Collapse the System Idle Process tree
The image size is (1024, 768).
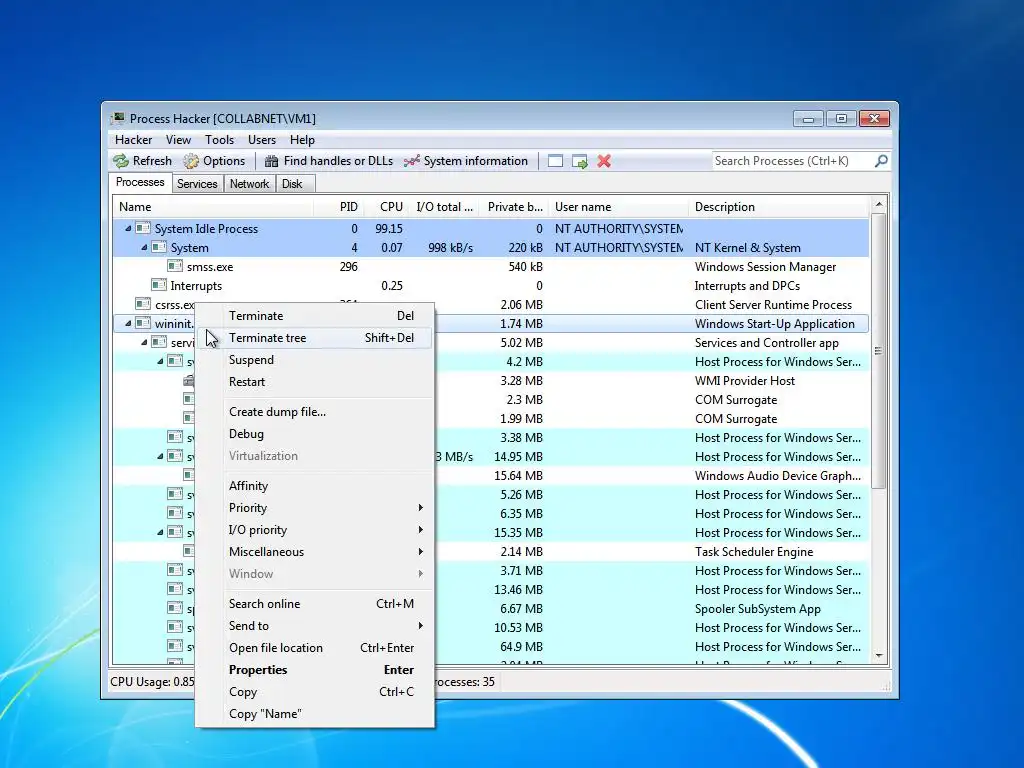128,229
